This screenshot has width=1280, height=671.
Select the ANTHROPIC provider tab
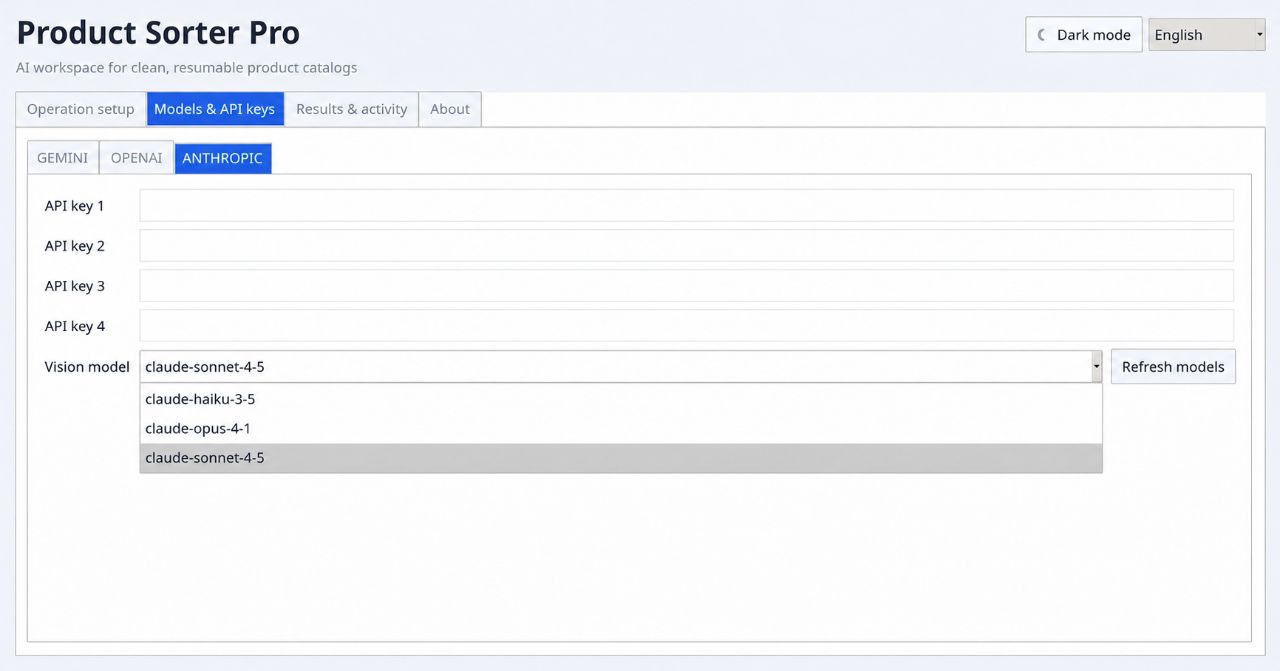(223, 158)
